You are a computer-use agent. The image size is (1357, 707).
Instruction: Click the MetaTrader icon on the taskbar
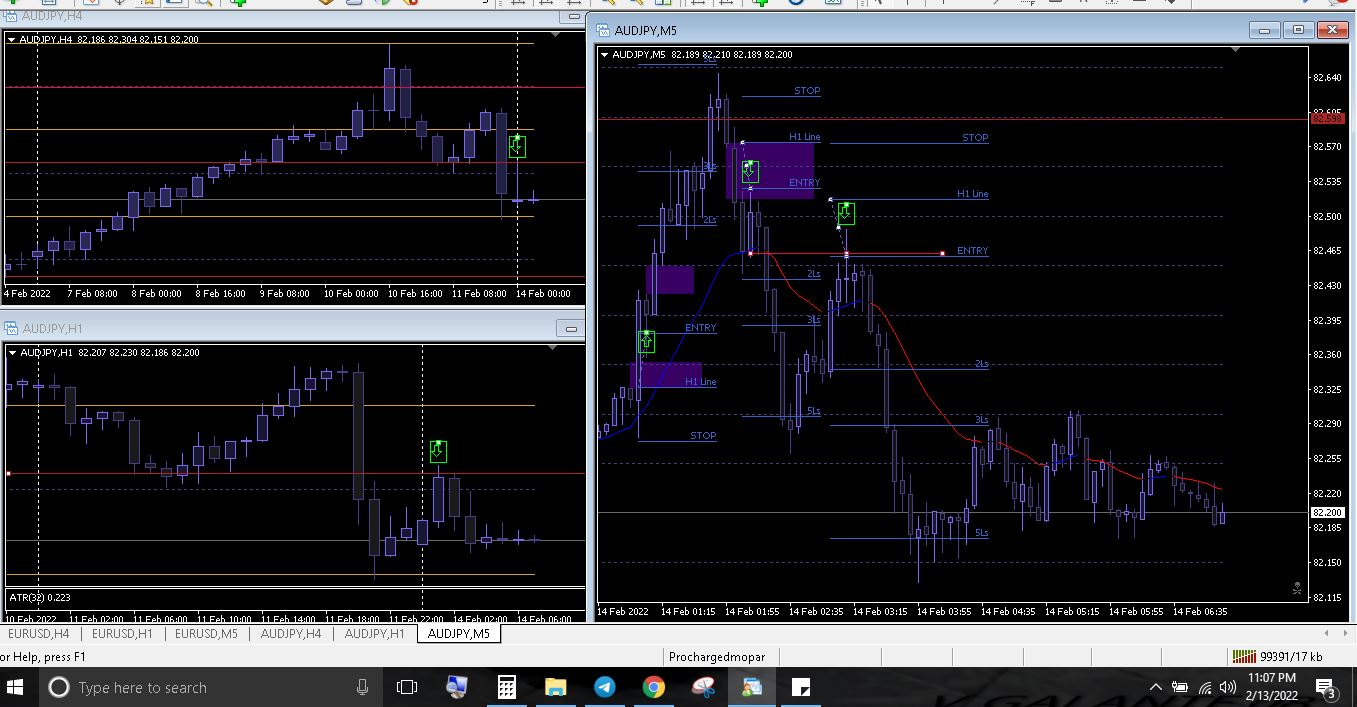coord(752,687)
